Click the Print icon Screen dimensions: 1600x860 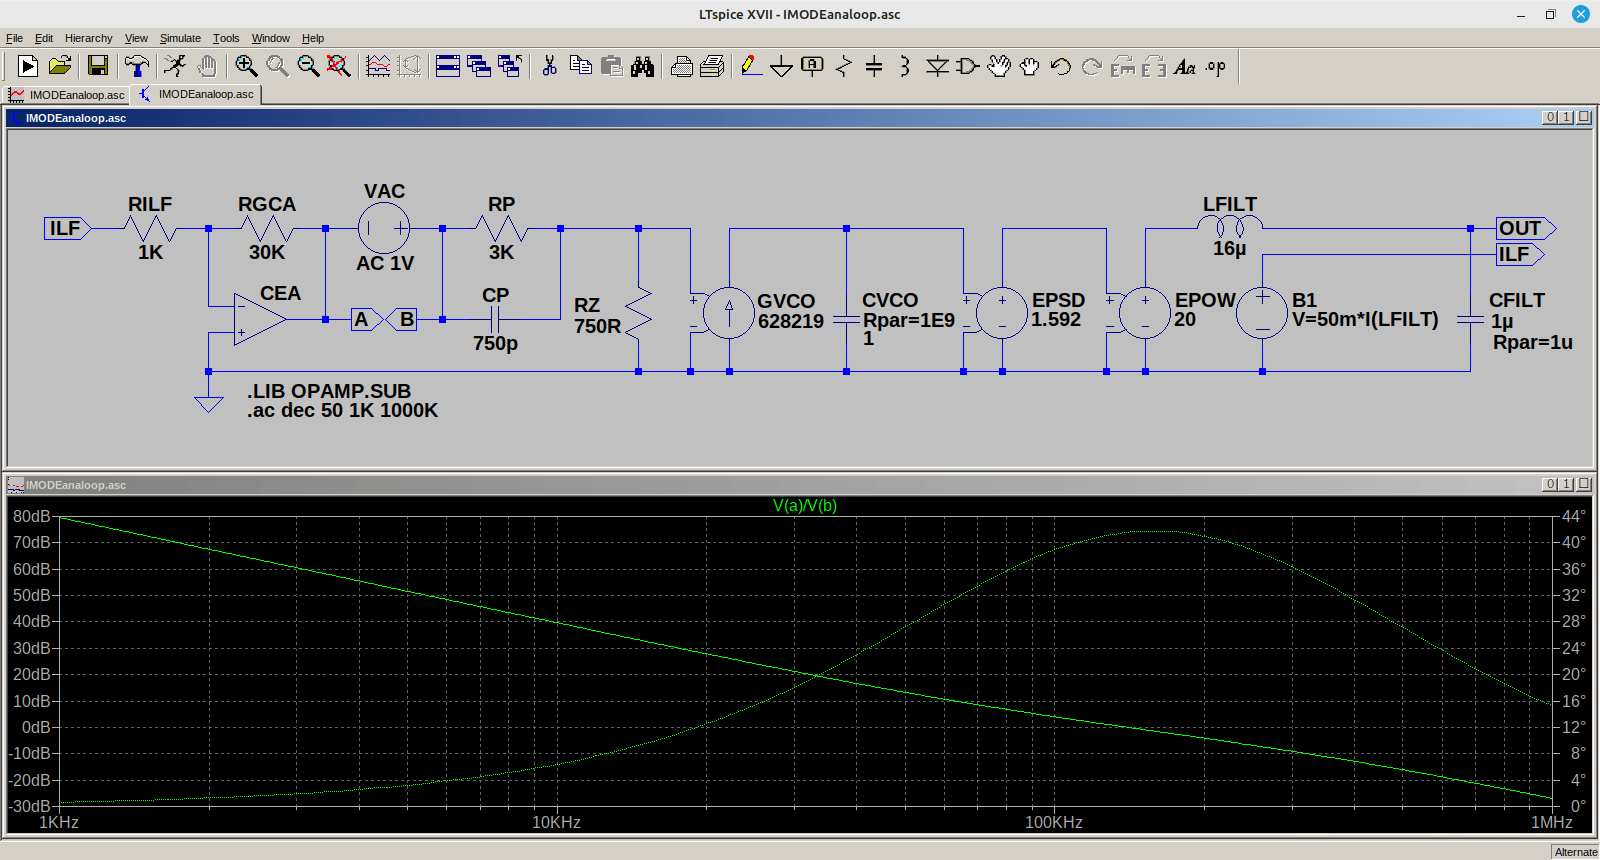pyautogui.click(x=682, y=66)
